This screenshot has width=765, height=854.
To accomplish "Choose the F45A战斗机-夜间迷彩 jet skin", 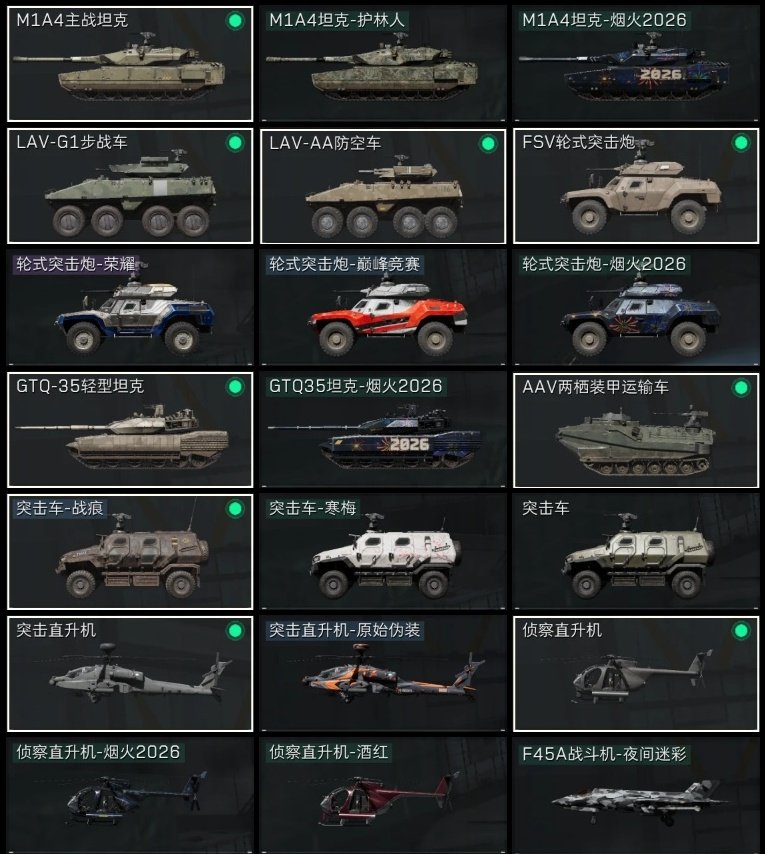I will tap(636, 796).
